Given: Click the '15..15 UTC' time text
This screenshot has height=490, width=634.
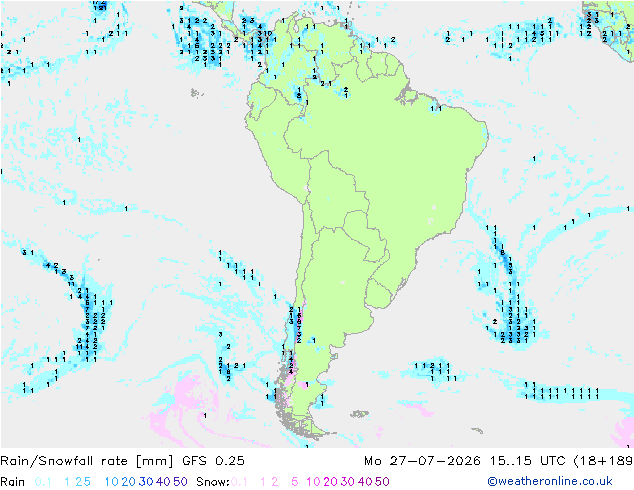Looking at the screenshot, I should point(528,461).
